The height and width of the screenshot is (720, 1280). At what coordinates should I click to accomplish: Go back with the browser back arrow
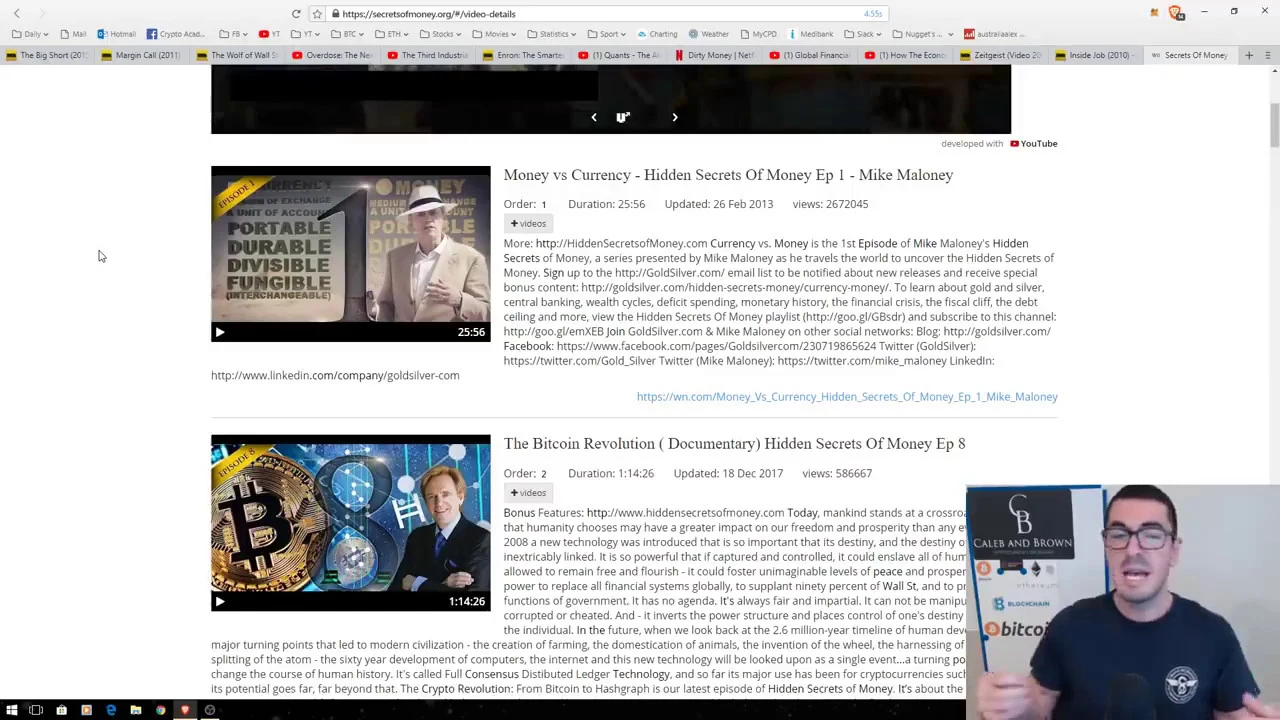pos(17,14)
